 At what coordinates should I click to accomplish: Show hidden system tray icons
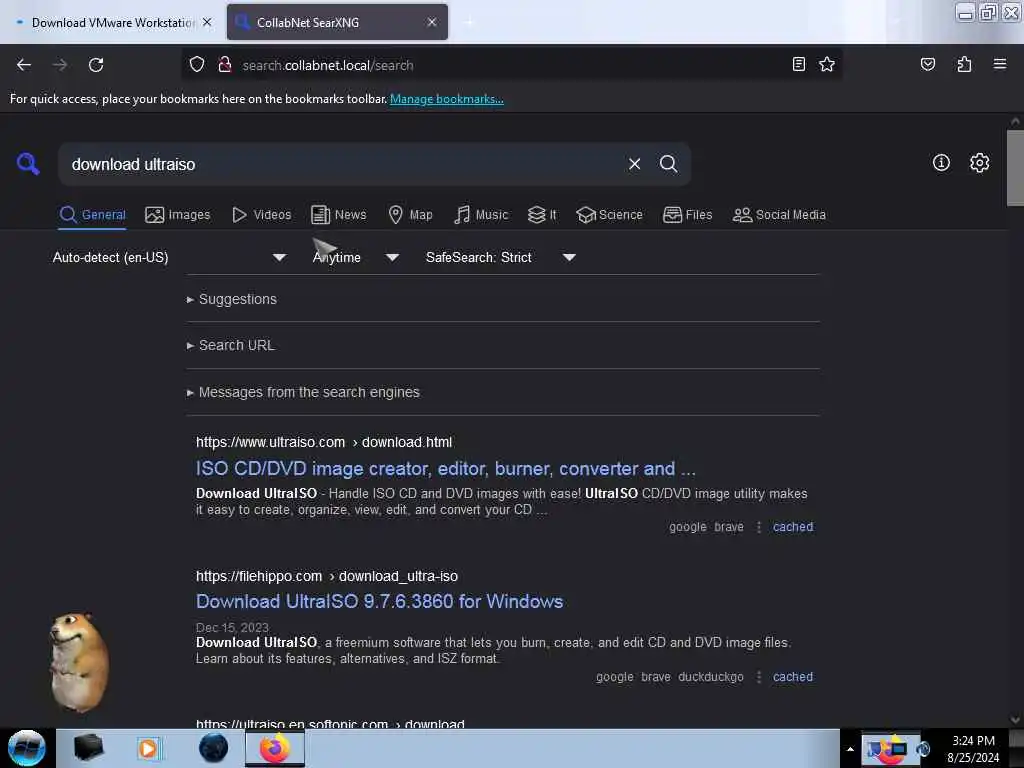[850, 749]
